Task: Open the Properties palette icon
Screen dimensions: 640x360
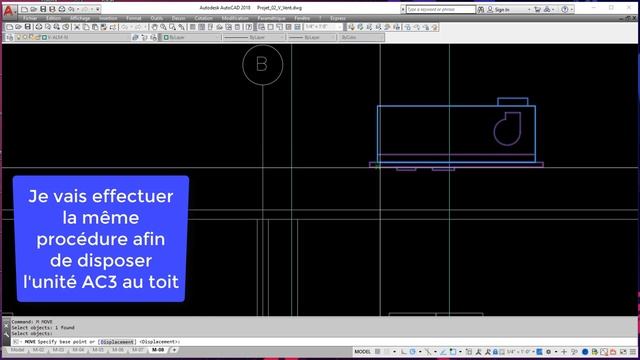Action: point(193,27)
